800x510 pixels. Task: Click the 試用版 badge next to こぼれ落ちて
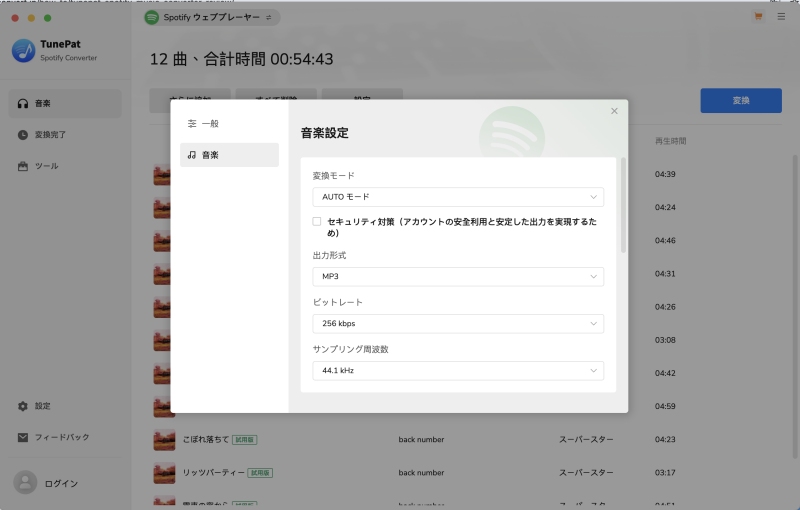pyautogui.click(x=245, y=440)
